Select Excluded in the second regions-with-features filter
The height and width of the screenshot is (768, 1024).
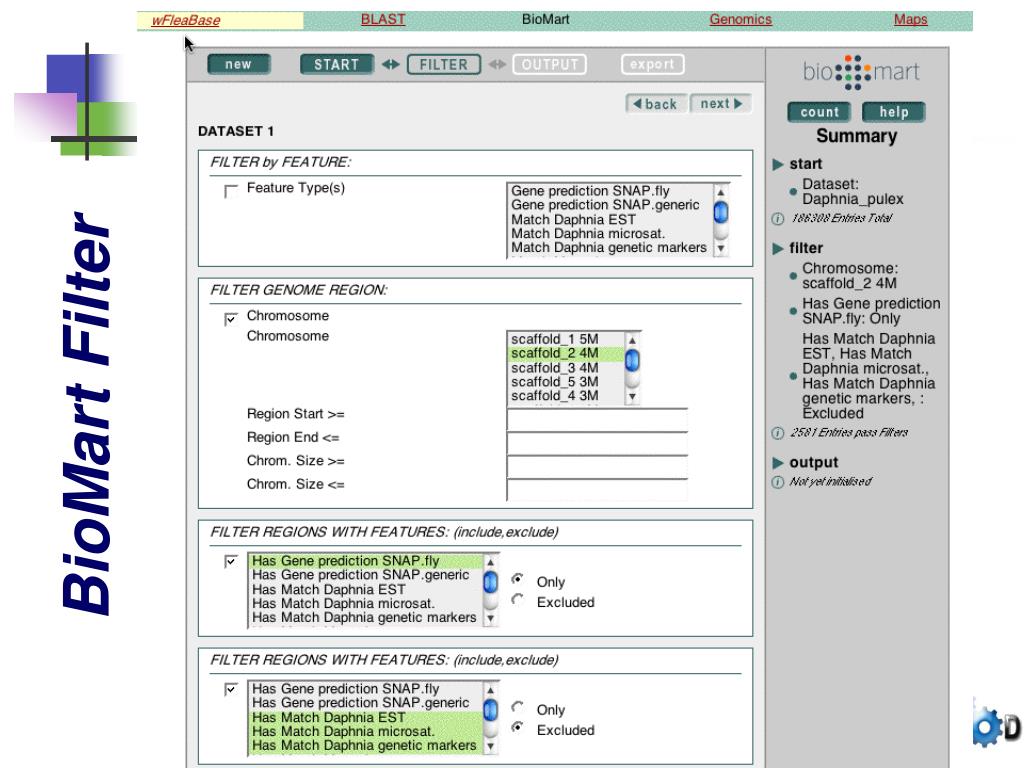coord(517,727)
